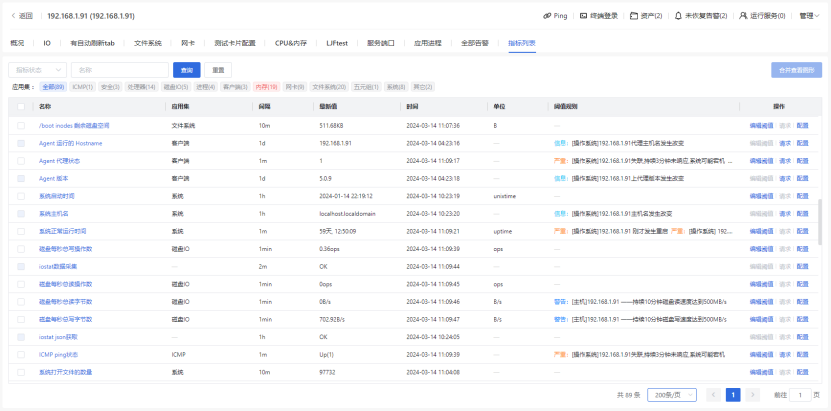Click the blue 查询 search button

[x=186, y=70]
